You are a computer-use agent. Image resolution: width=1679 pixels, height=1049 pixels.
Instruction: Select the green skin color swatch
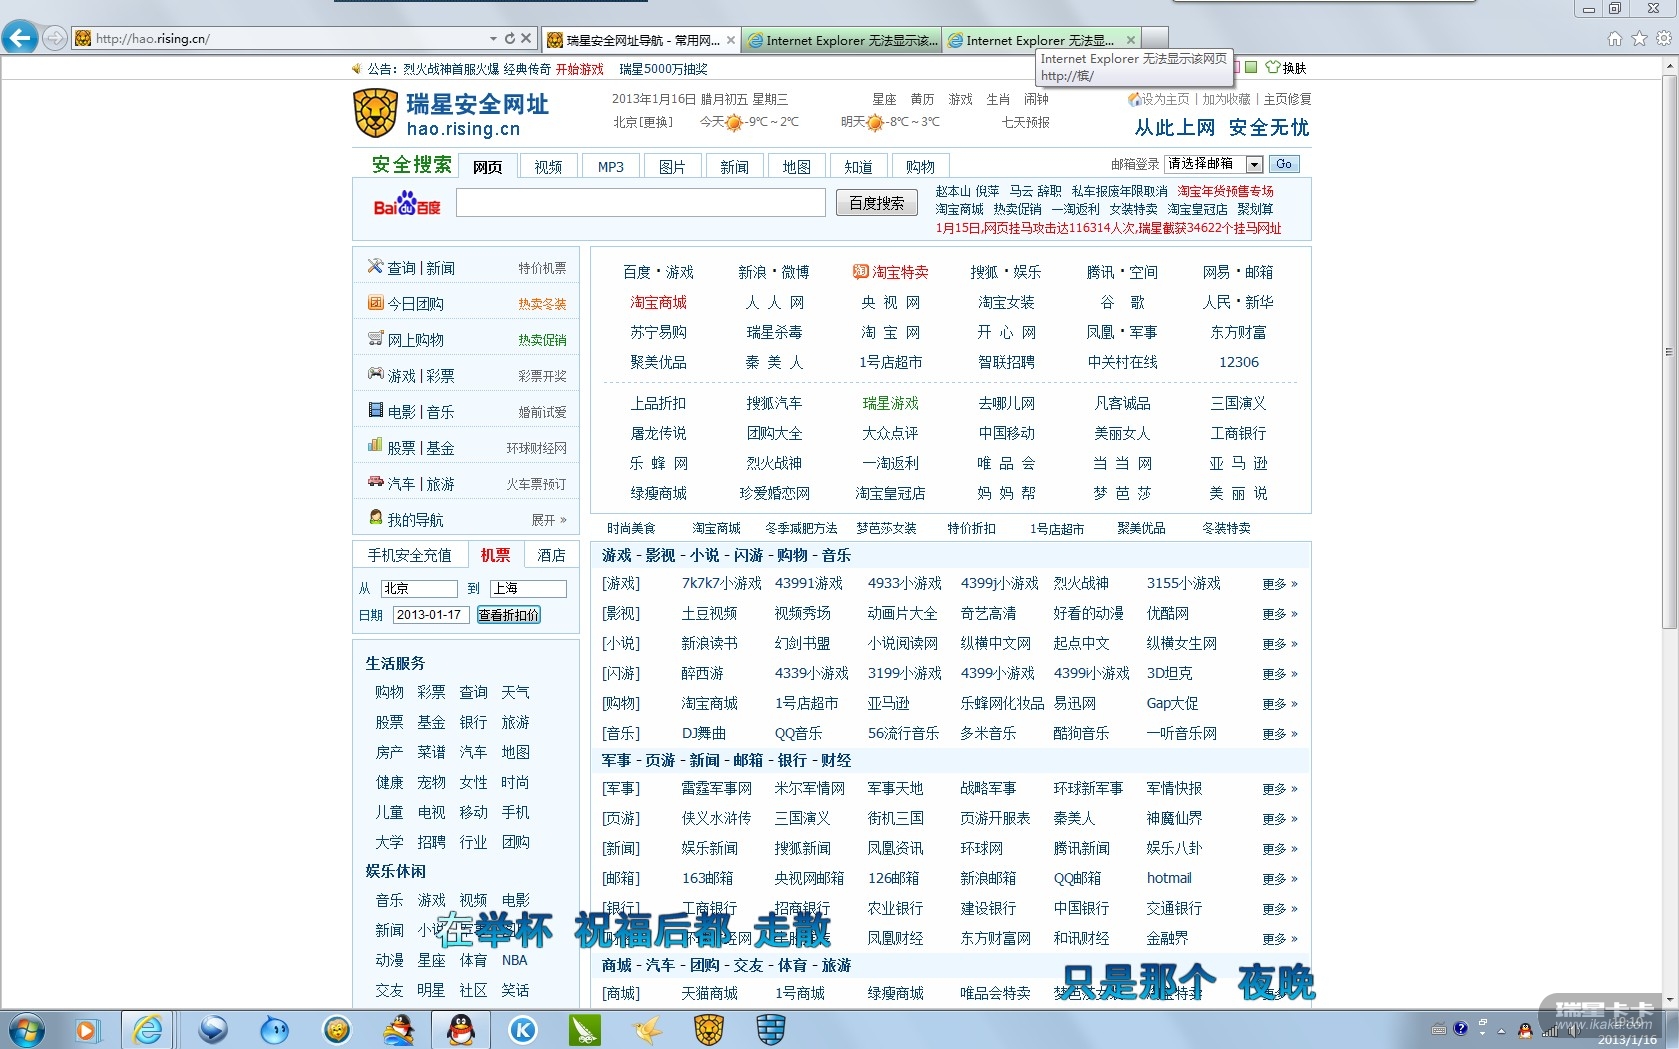1251,67
